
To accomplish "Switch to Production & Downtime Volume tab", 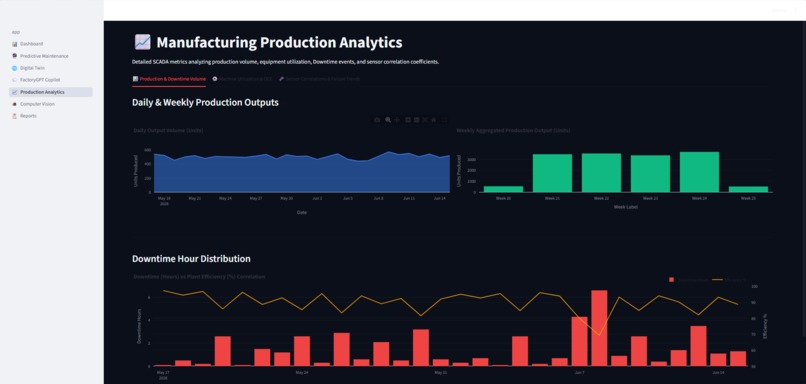I will [169, 79].
